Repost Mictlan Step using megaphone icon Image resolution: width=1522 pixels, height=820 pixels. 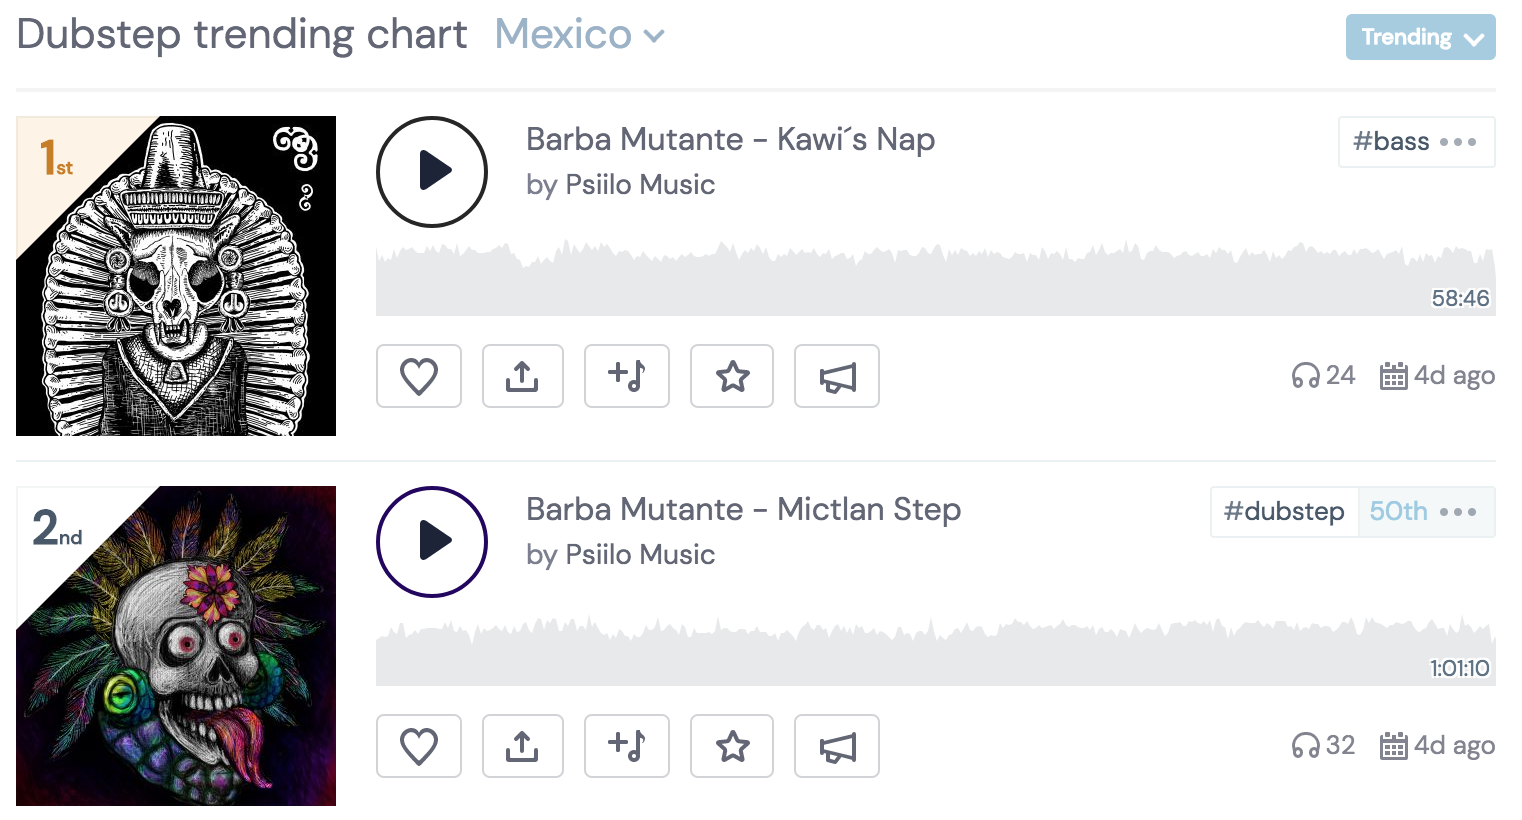click(x=837, y=747)
